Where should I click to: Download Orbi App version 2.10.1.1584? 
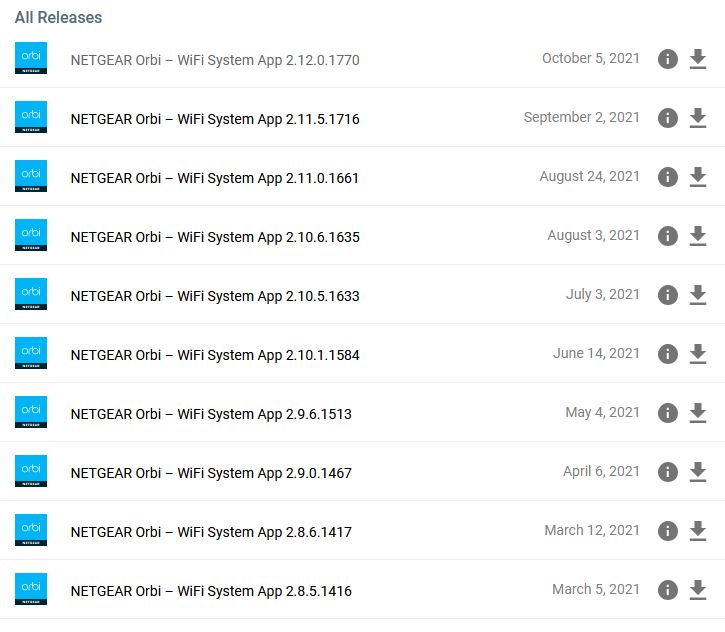[697, 354]
